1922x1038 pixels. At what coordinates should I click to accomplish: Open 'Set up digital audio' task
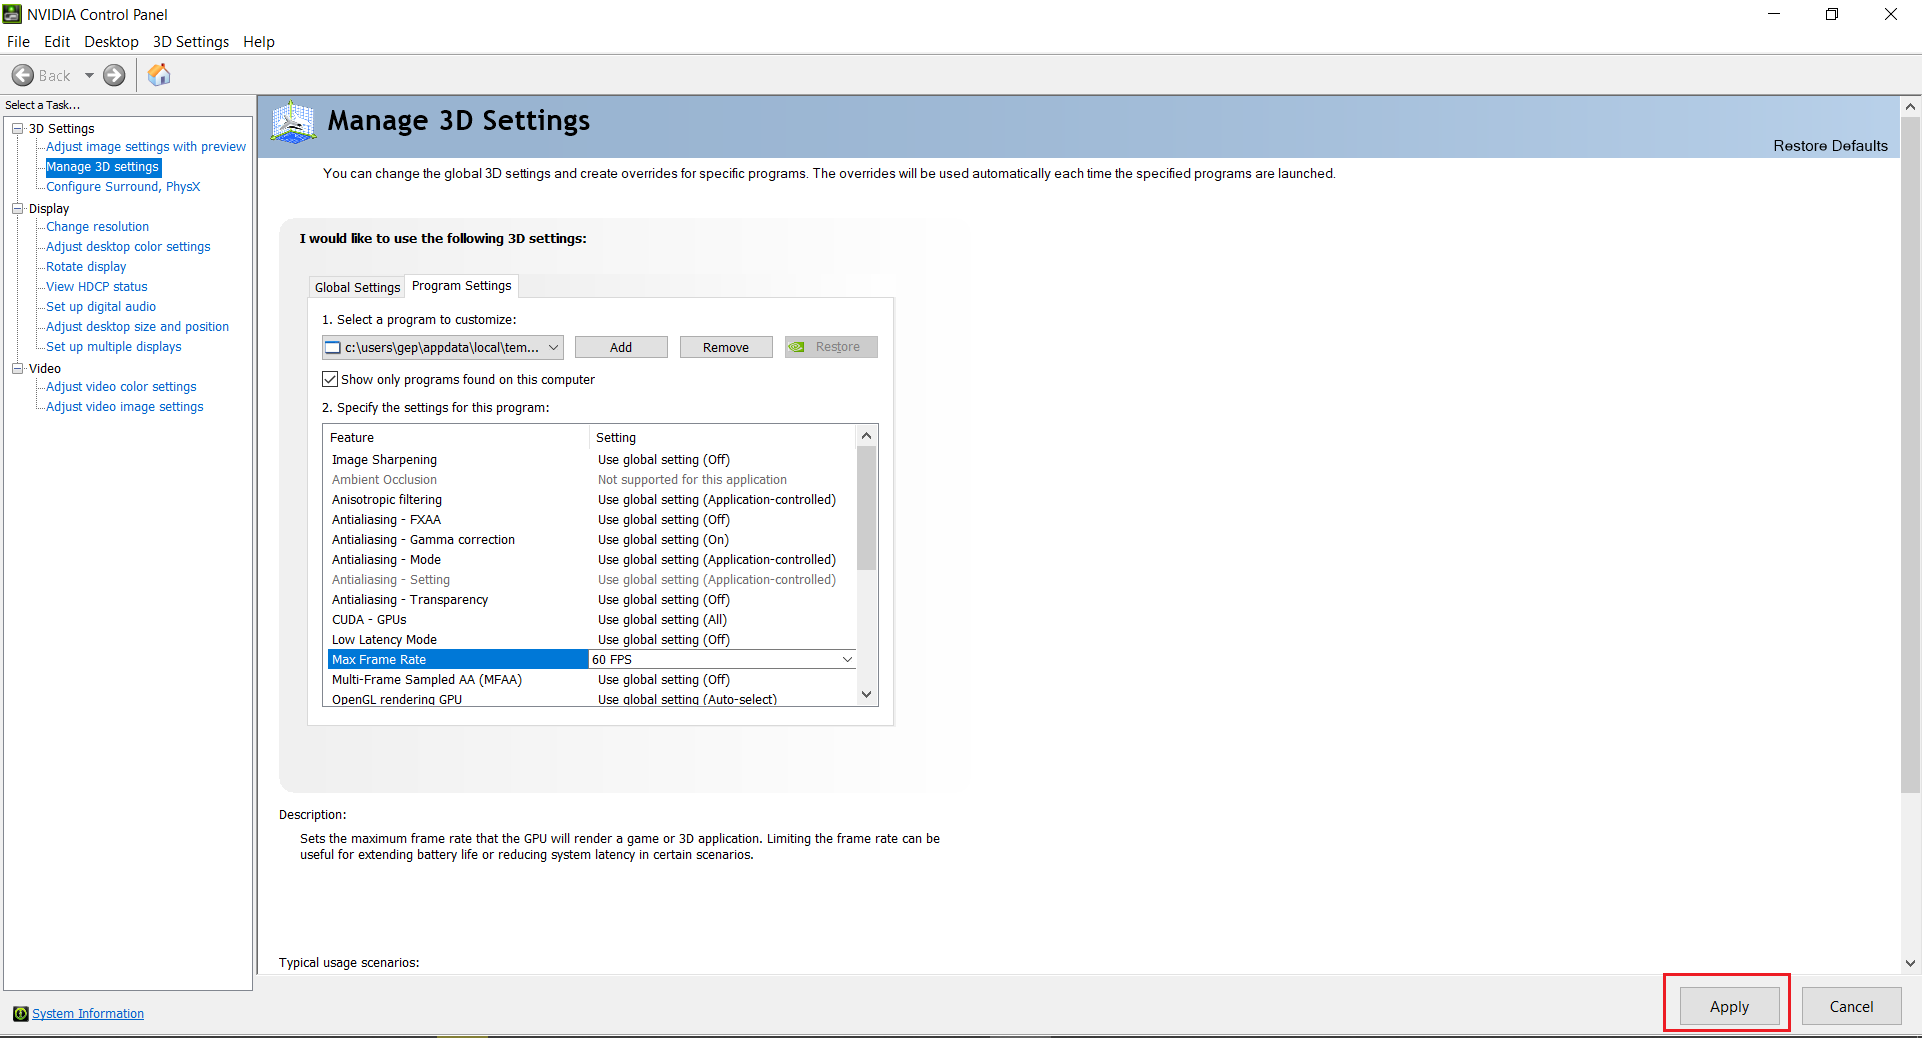(101, 307)
